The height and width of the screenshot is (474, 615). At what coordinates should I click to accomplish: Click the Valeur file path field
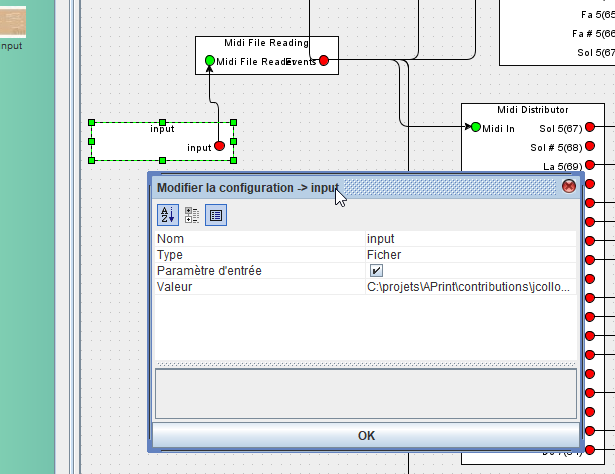pyautogui.click(x=470, y=287)
